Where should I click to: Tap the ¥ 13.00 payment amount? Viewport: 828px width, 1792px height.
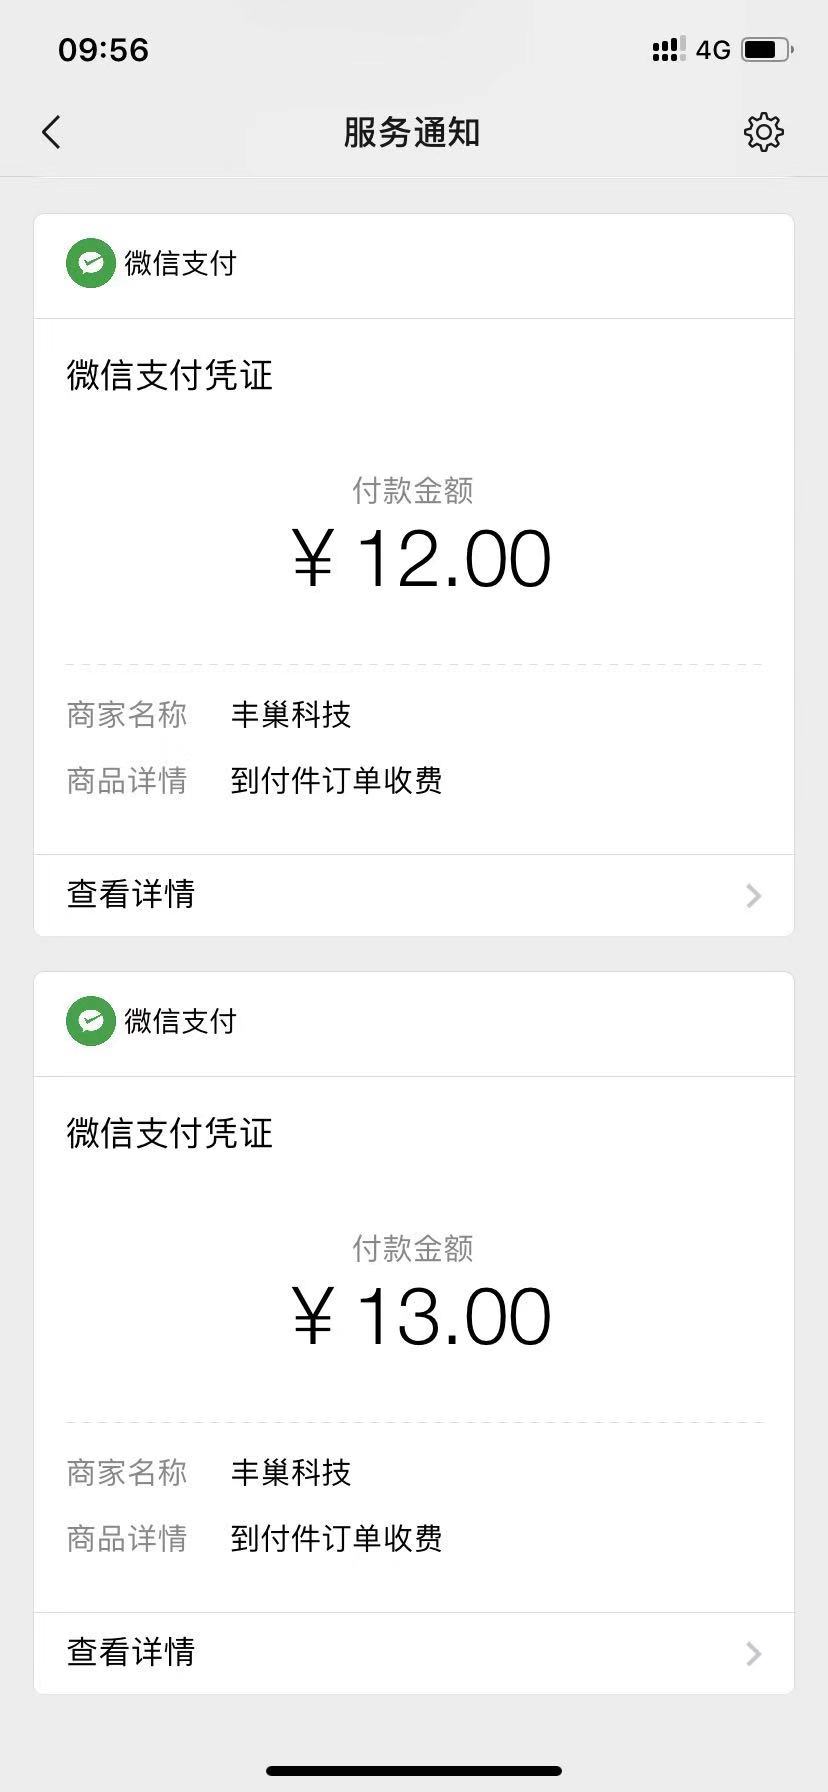(421, 1317)
